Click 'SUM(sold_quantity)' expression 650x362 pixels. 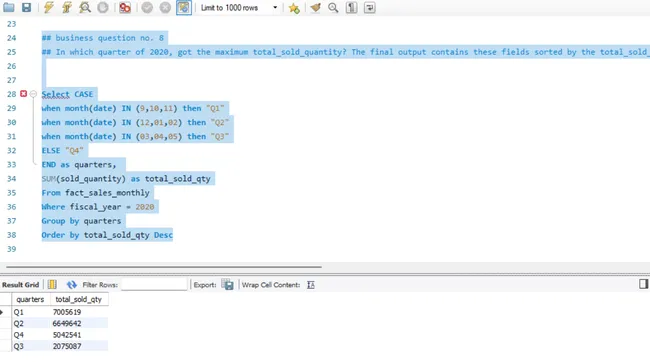(x=83, y=179)
